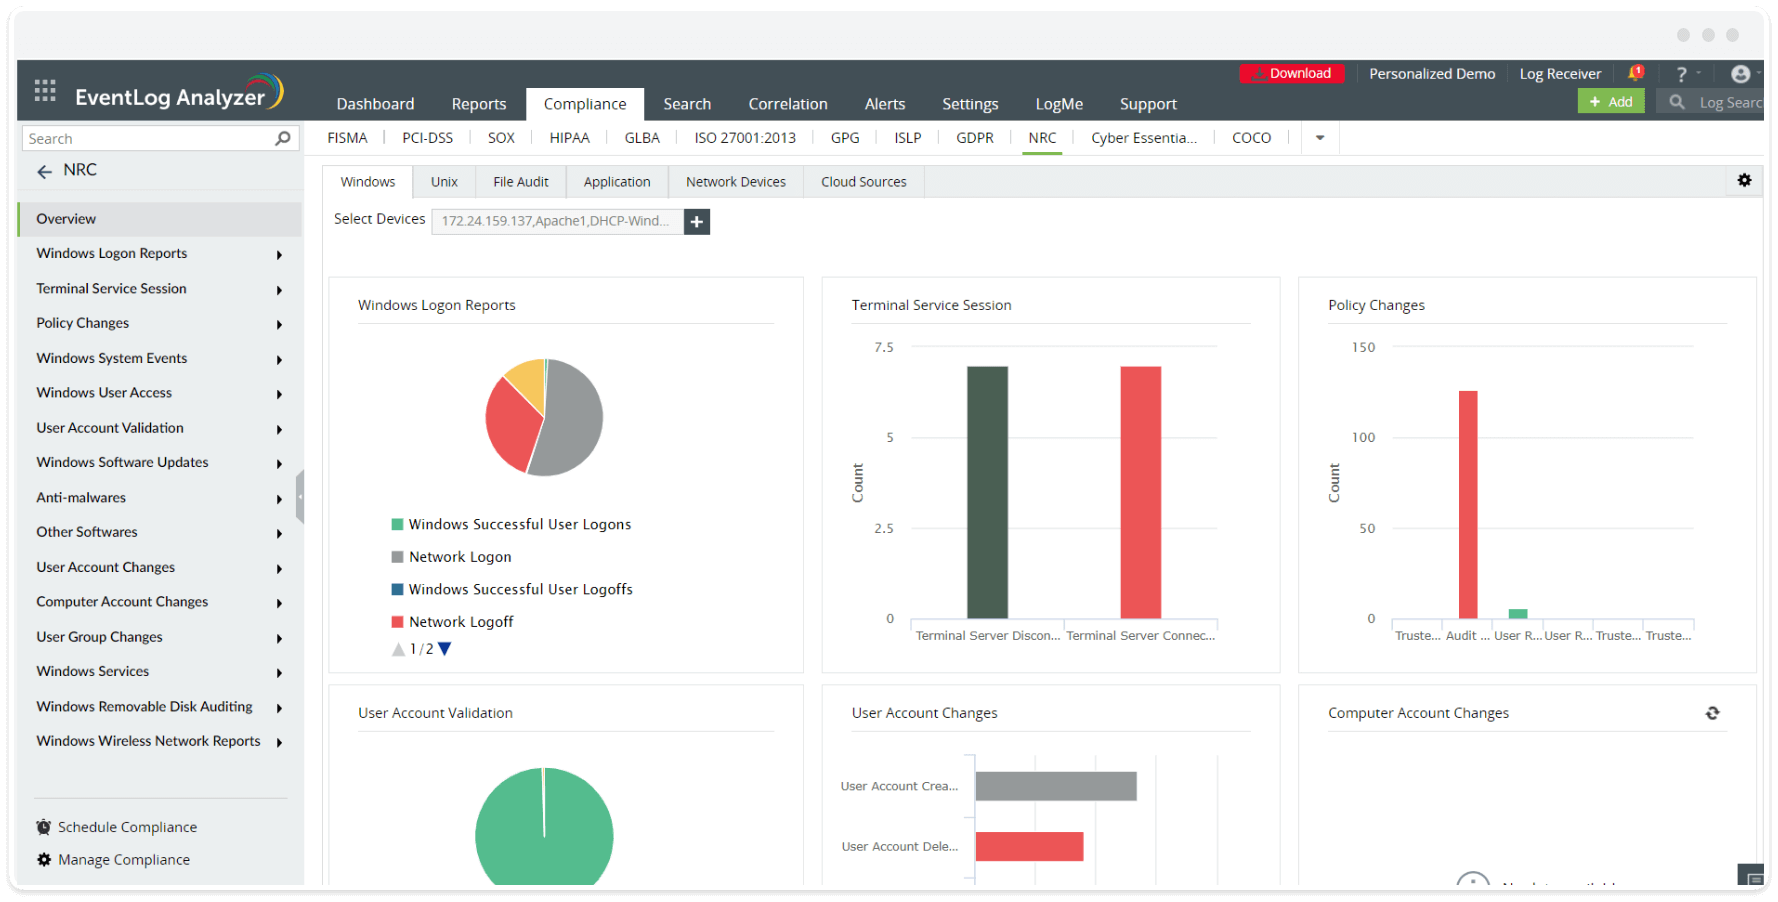Image resolution: width=1778 pixels, height=902 pixels.
Task: Expand Policy Changes submenu arrow
Action: click(x=279, y=325)
